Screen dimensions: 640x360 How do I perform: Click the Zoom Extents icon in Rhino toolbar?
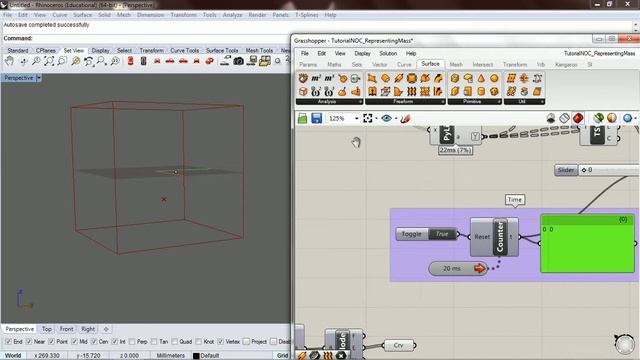(49, 61)
